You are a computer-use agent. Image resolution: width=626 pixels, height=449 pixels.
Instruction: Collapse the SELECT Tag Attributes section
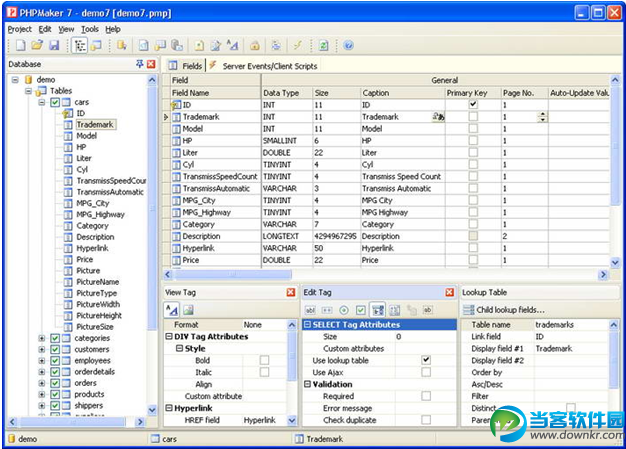307,324
